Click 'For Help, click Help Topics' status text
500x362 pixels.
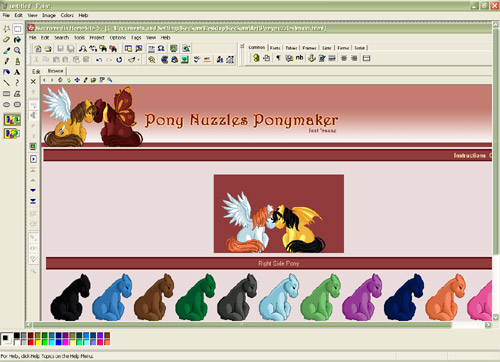pyautogui.click(x=47, y=356)
